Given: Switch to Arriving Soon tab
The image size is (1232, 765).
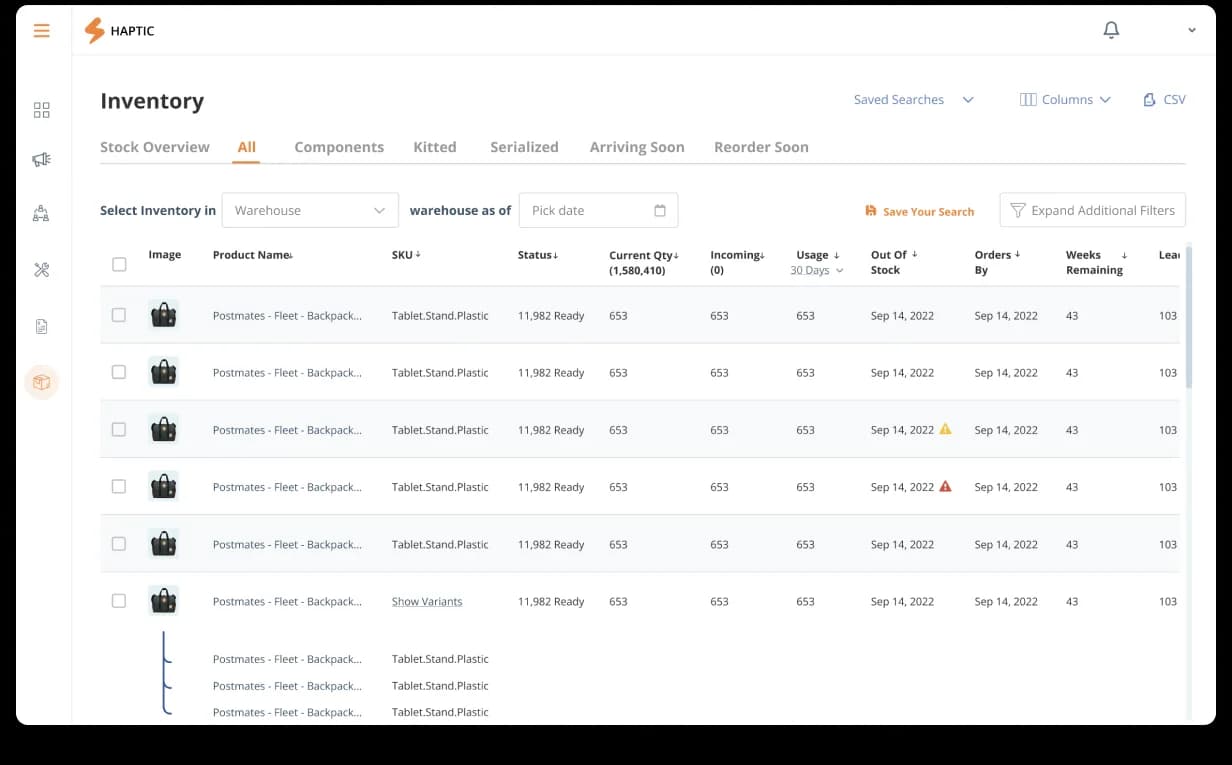Looking at the screenshot, I should [x=637, y=147].
